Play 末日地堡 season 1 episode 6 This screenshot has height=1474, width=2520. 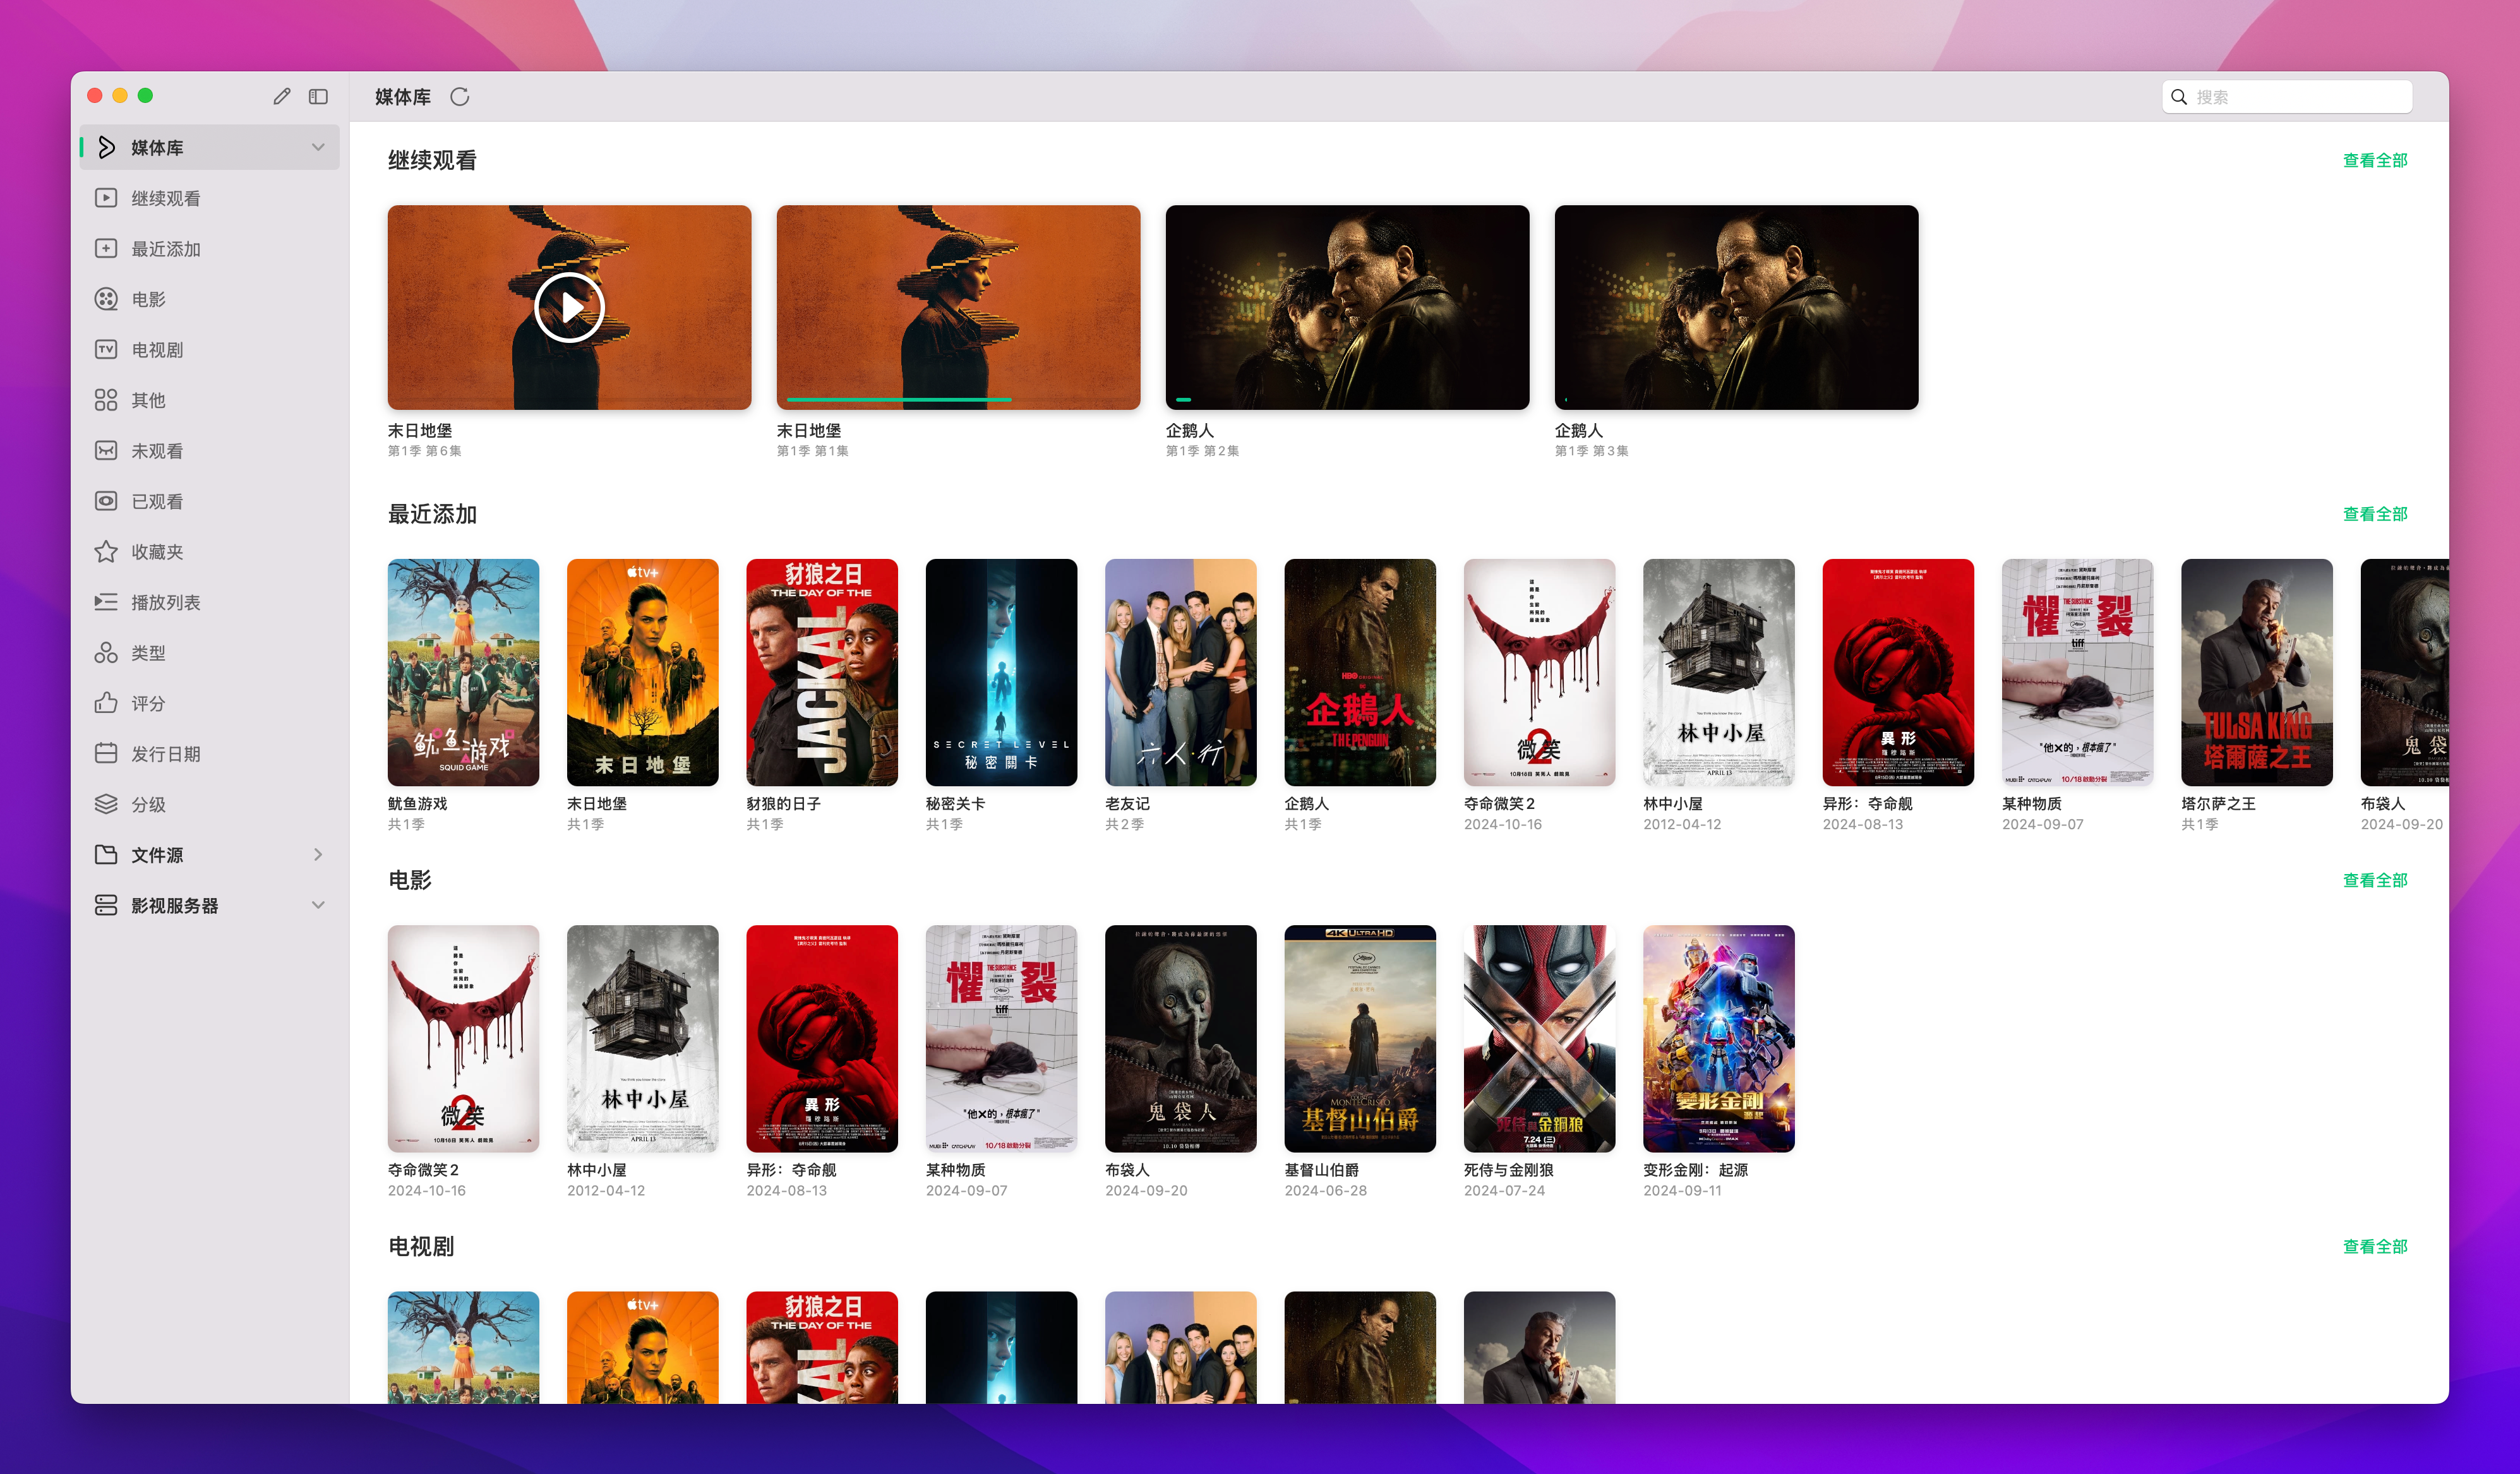pos(570,308)
